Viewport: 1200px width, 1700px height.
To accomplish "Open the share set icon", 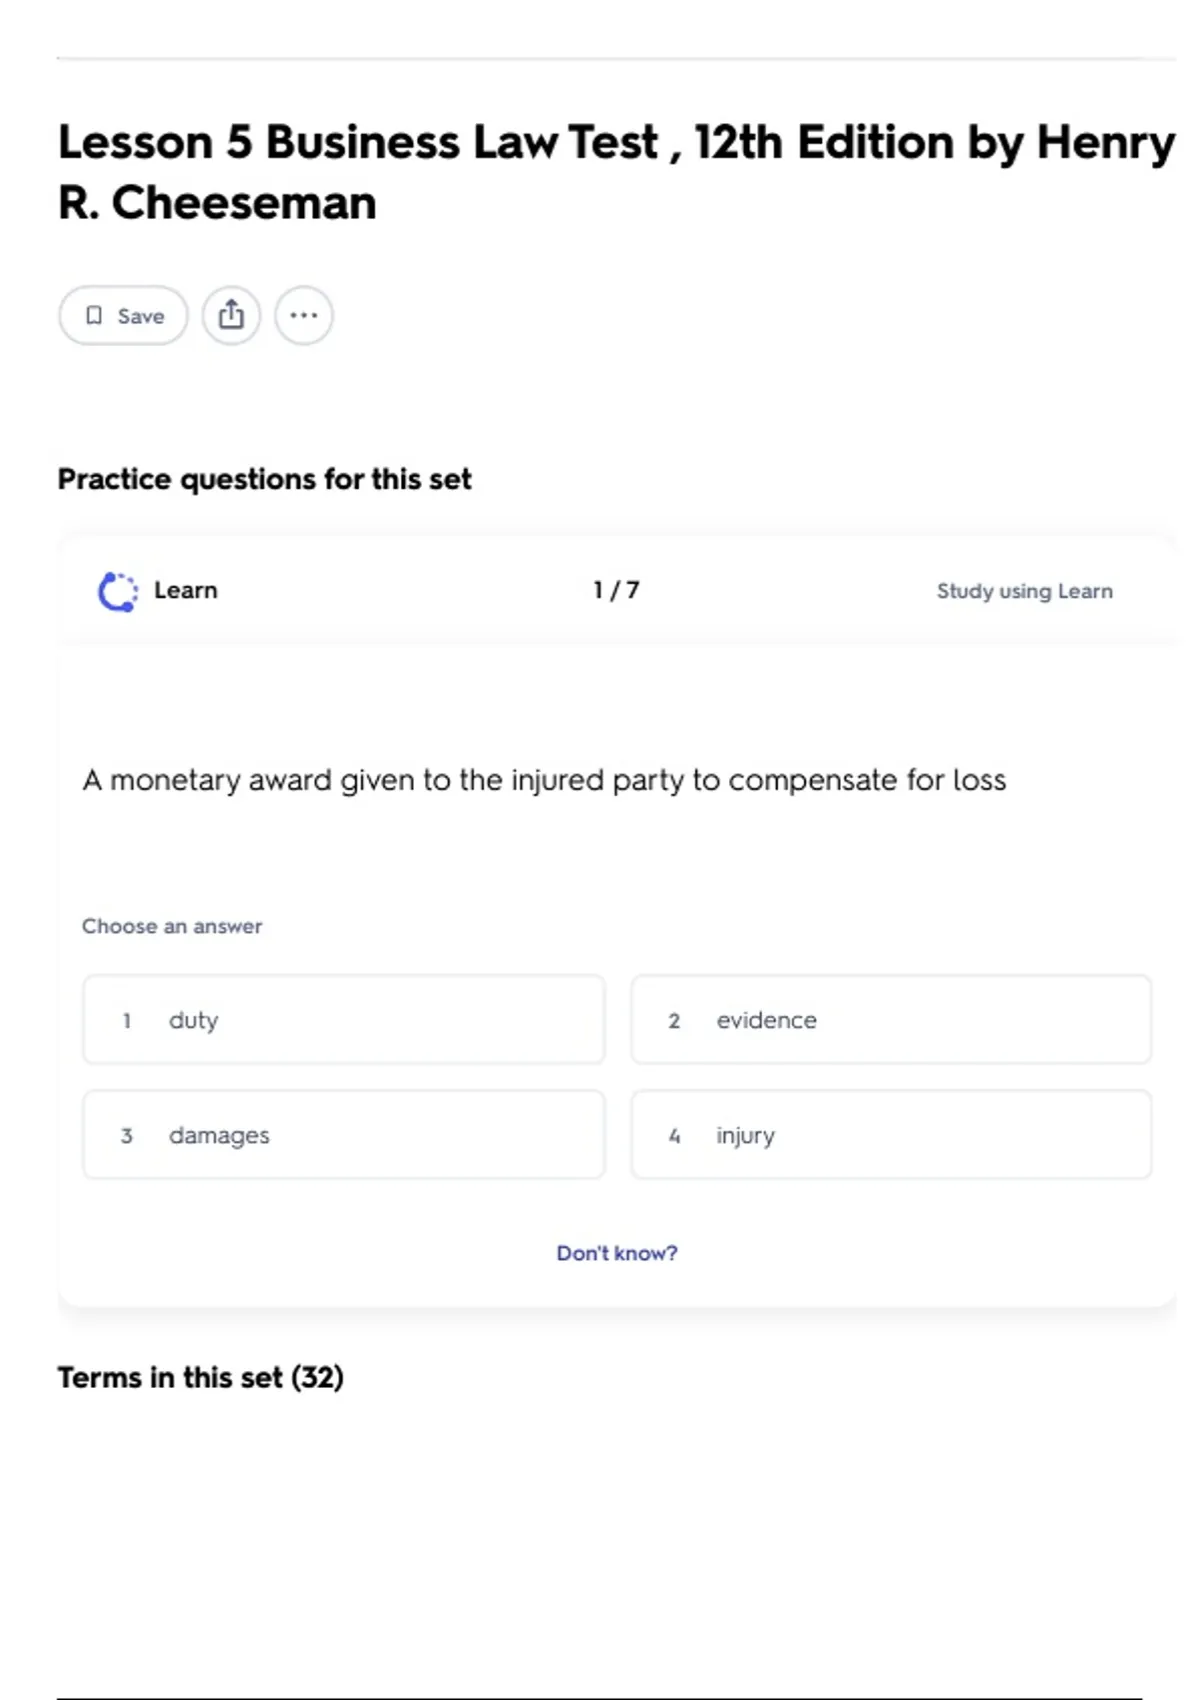I will point(231,316).
